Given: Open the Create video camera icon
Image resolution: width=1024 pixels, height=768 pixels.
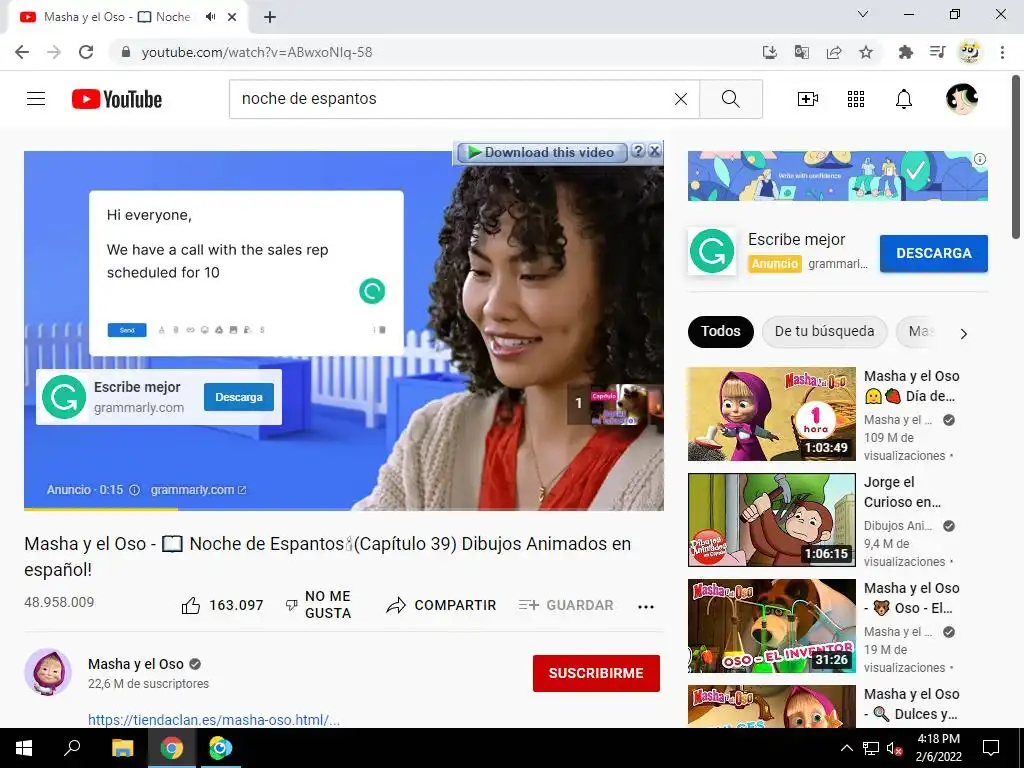Looking at the screenshot, I should 808,99.
